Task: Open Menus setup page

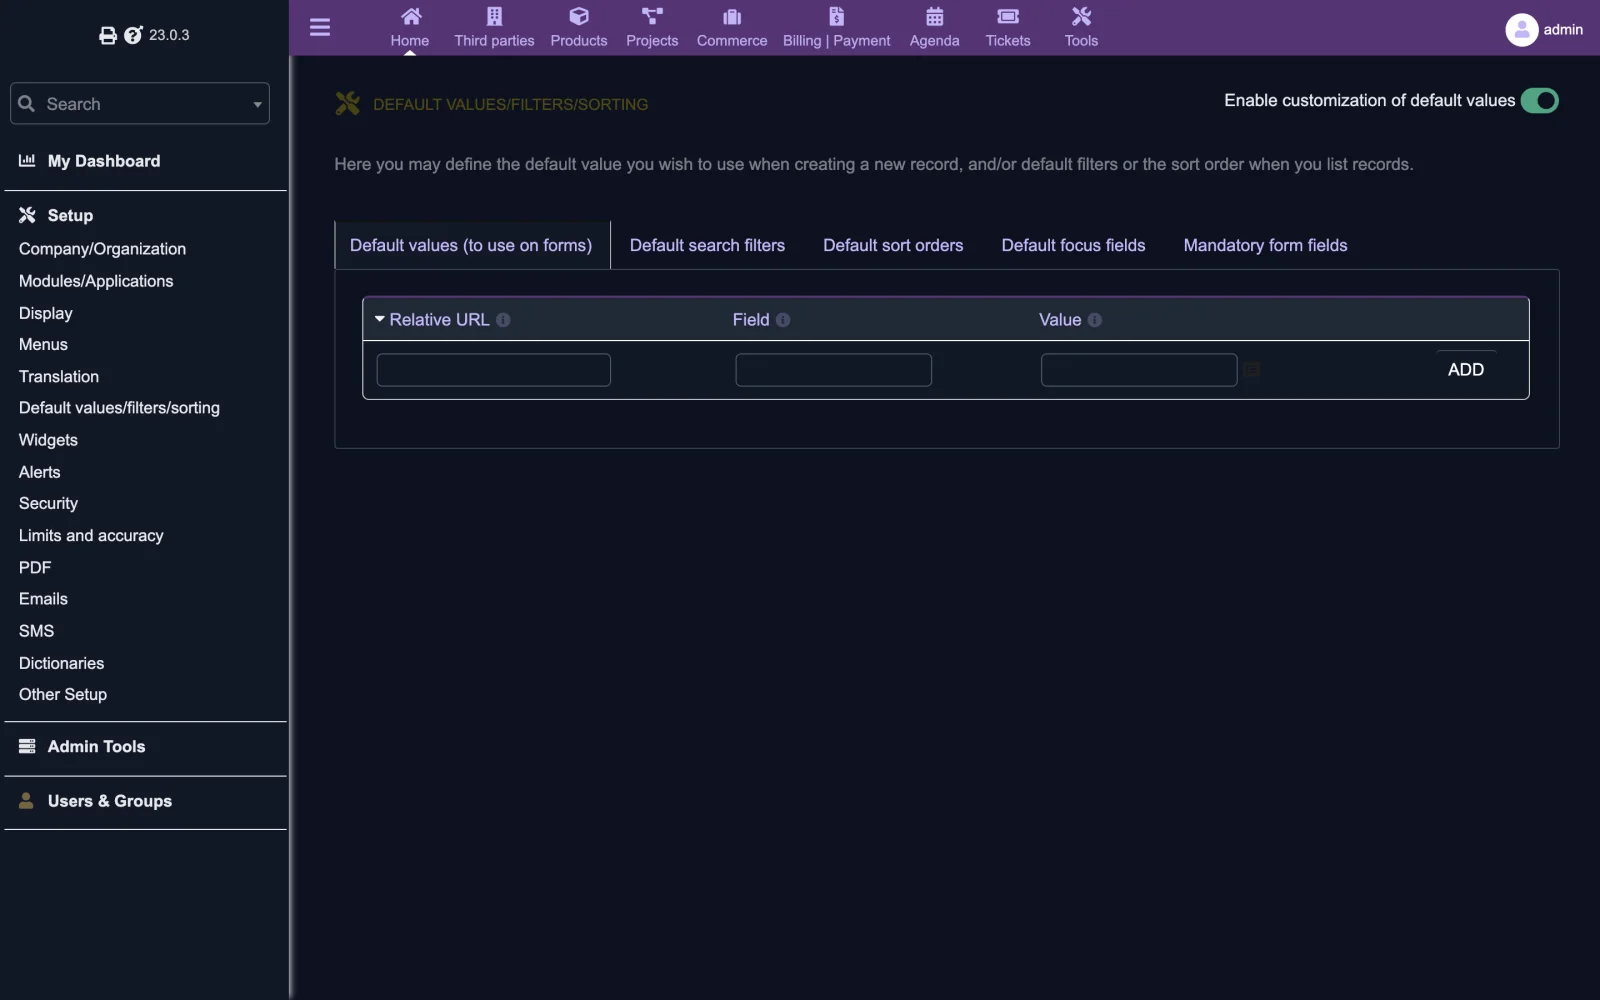Action: click(x=43, y=344)
